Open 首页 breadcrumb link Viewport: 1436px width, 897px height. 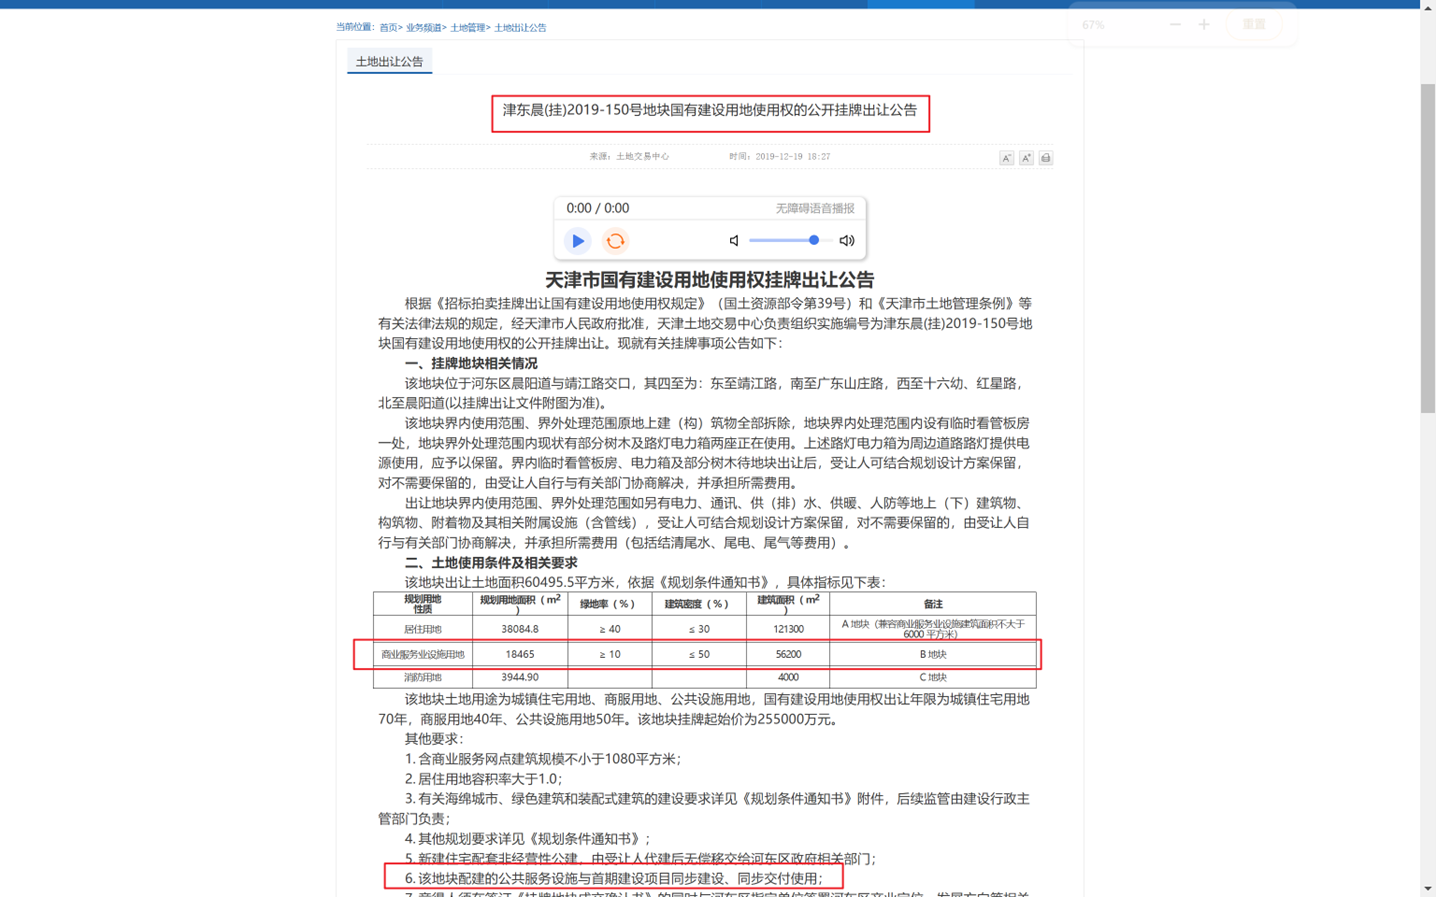[x=388, y=28]
